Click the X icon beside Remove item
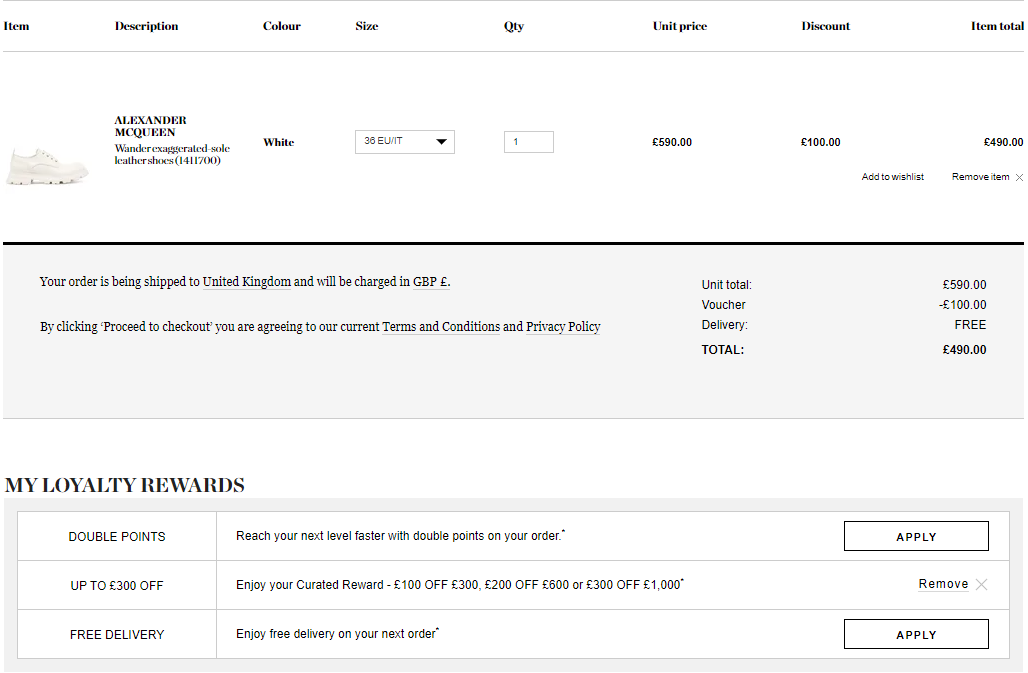Image resolution: width=1028 pixels, height=673 pixels. 1019,178
